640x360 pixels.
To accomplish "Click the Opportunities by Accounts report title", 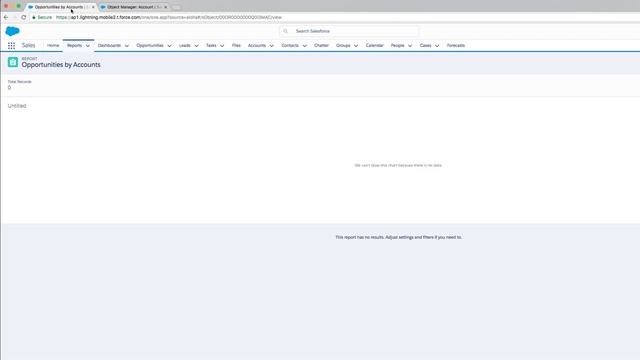I will pos(61,65).
